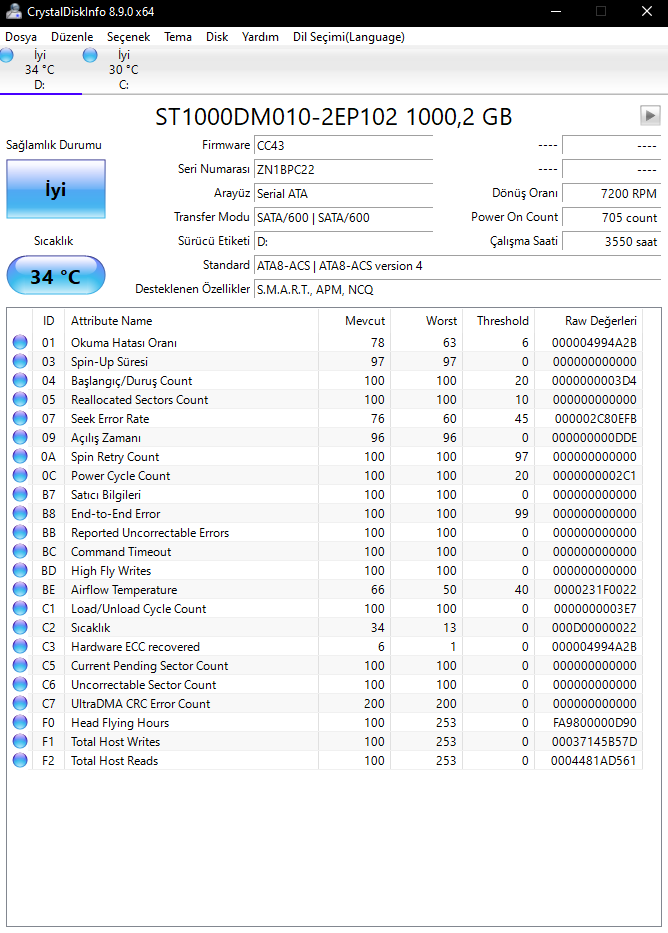
Task: Click the İyi health status button
Action: 56,189
